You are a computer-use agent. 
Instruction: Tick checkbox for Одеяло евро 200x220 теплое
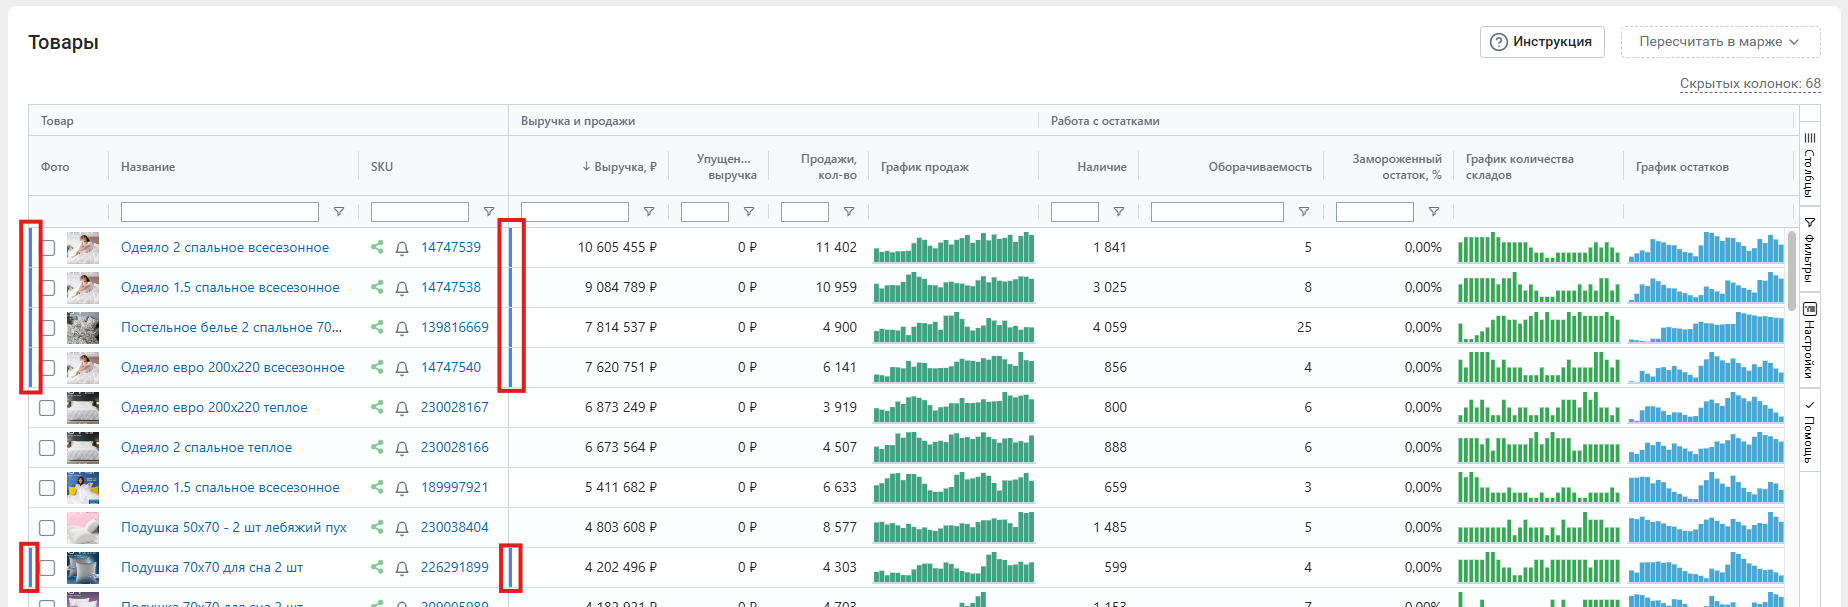point(47,408)
